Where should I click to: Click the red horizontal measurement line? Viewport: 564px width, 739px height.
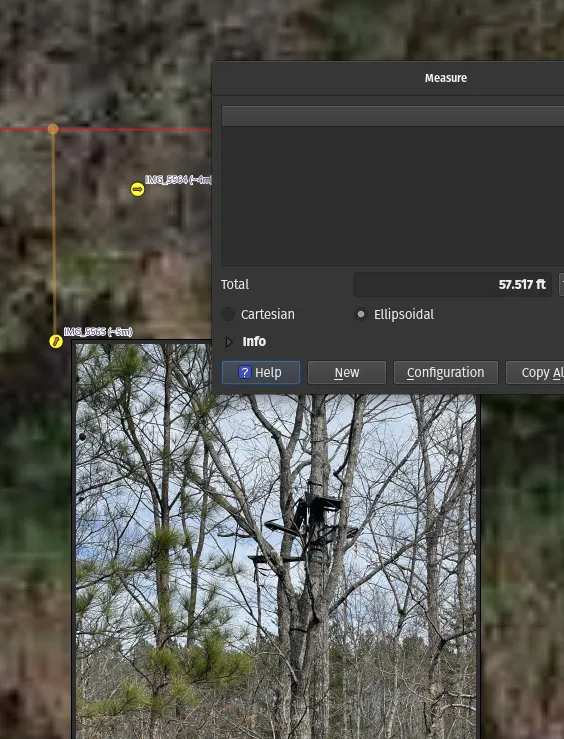click(134, 129)
